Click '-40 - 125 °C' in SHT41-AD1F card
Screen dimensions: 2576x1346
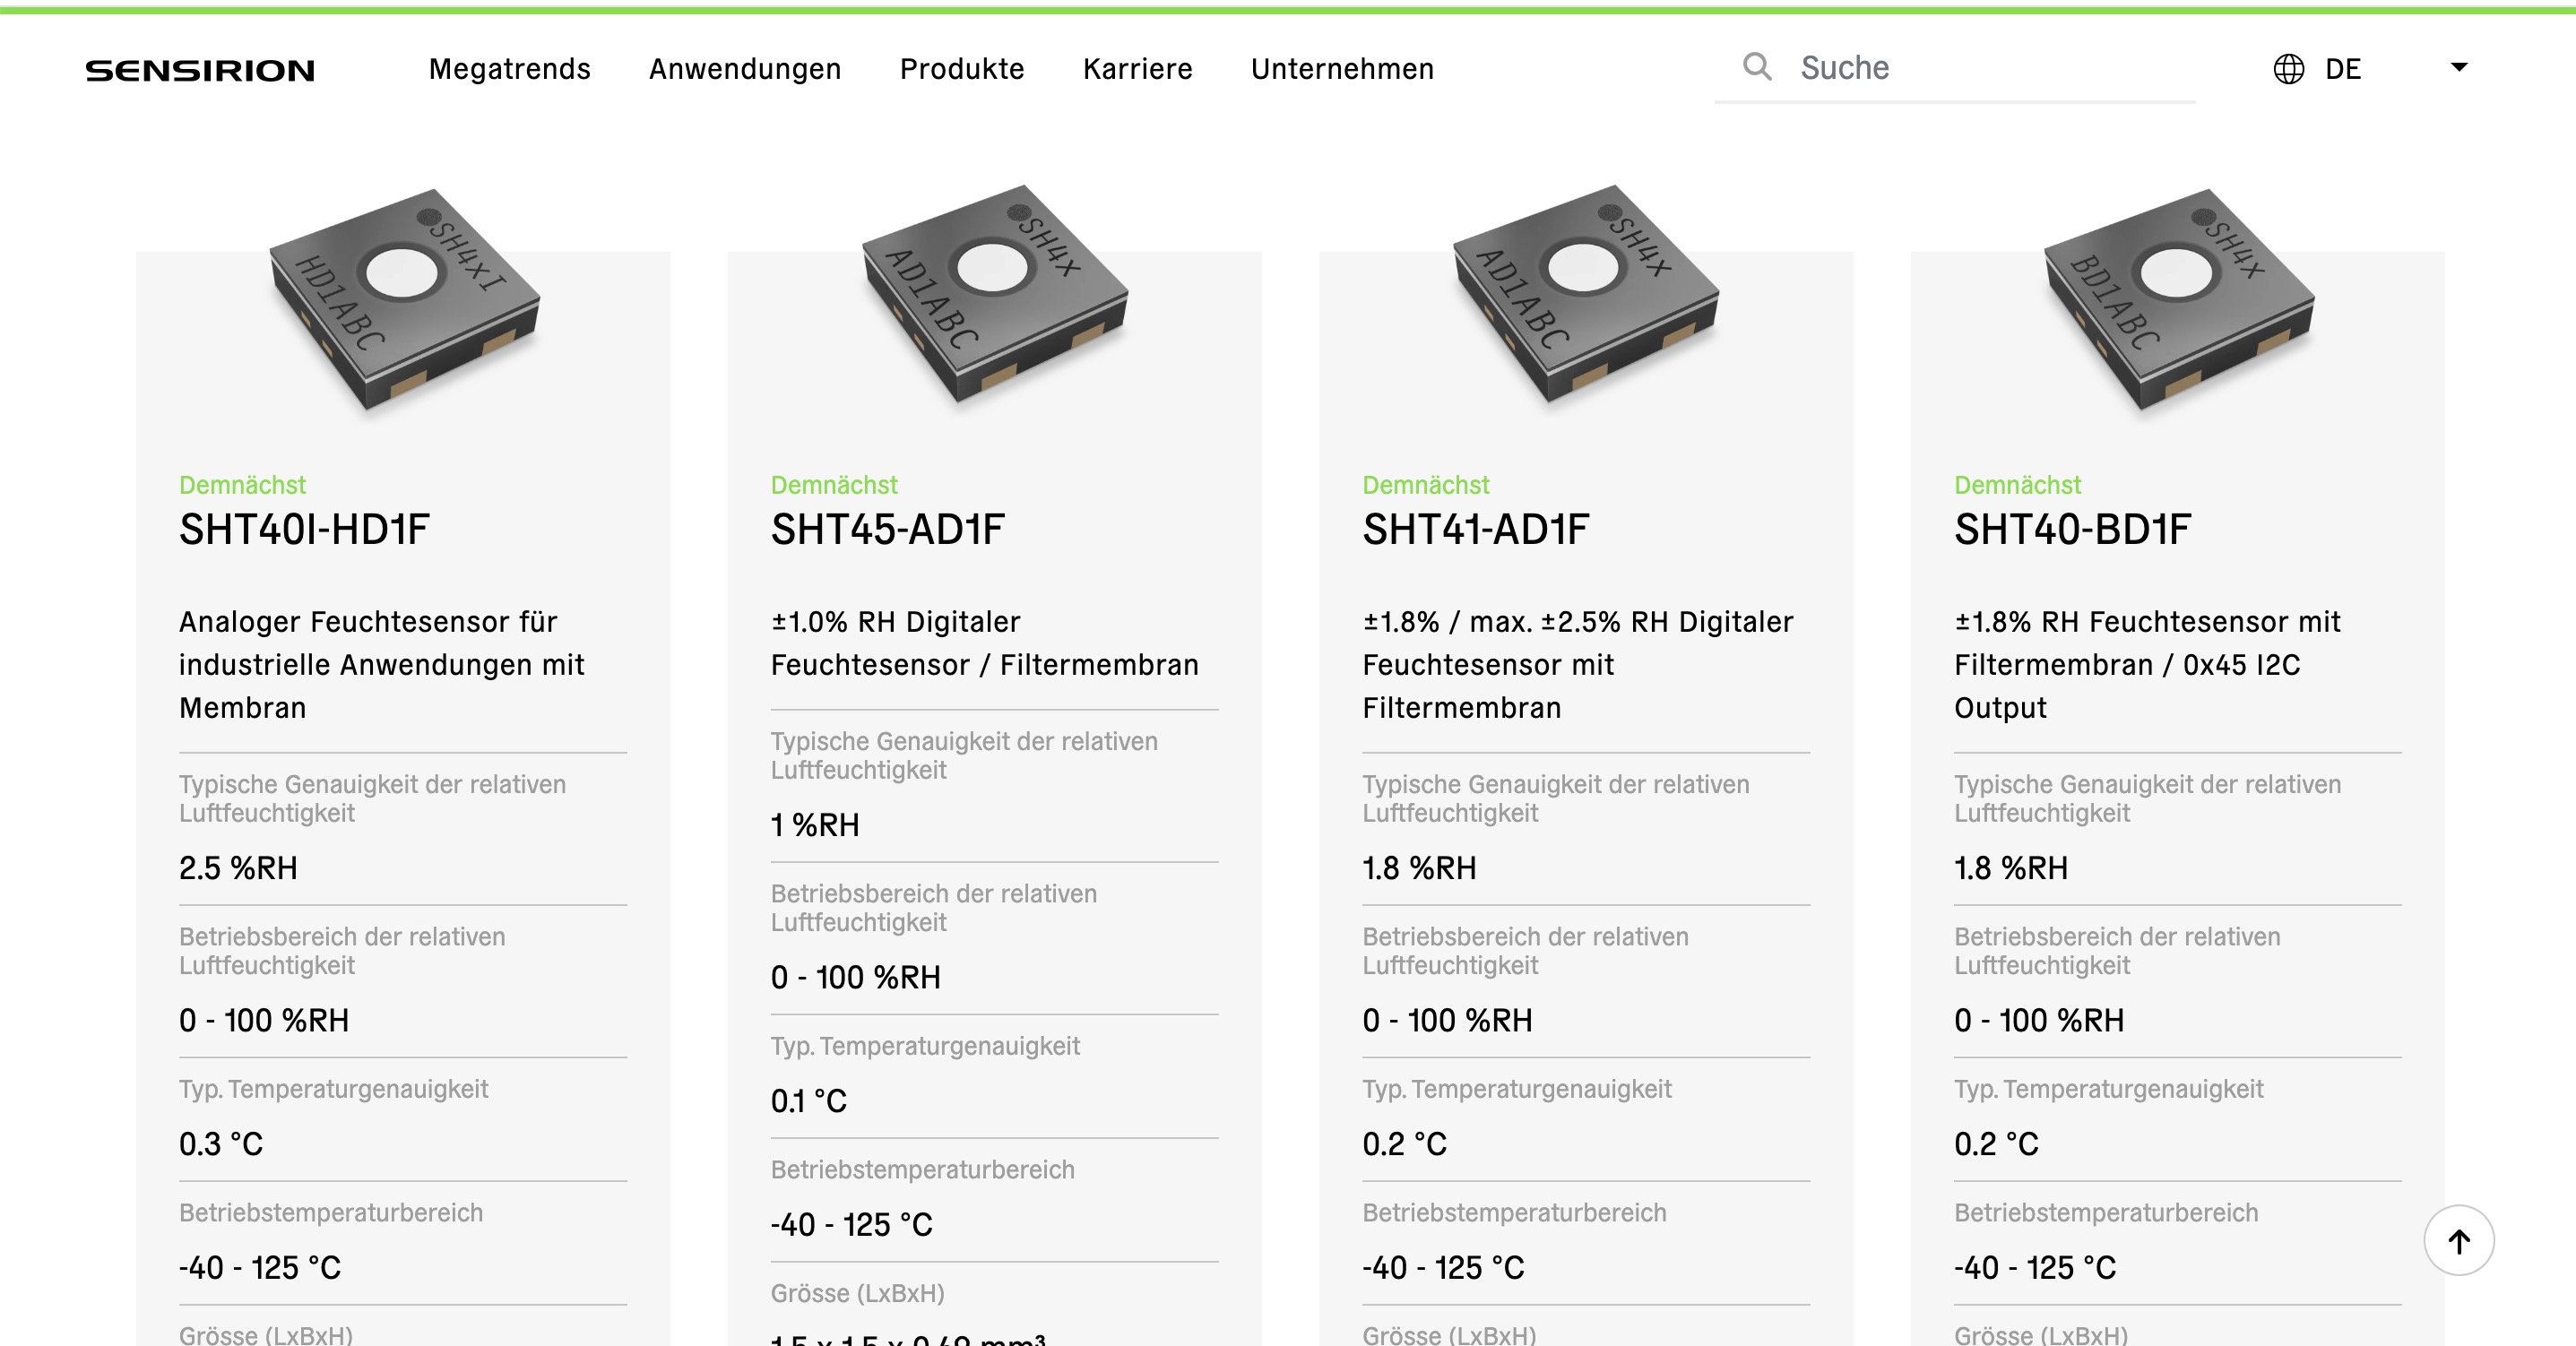(x=1444, y=1268)
